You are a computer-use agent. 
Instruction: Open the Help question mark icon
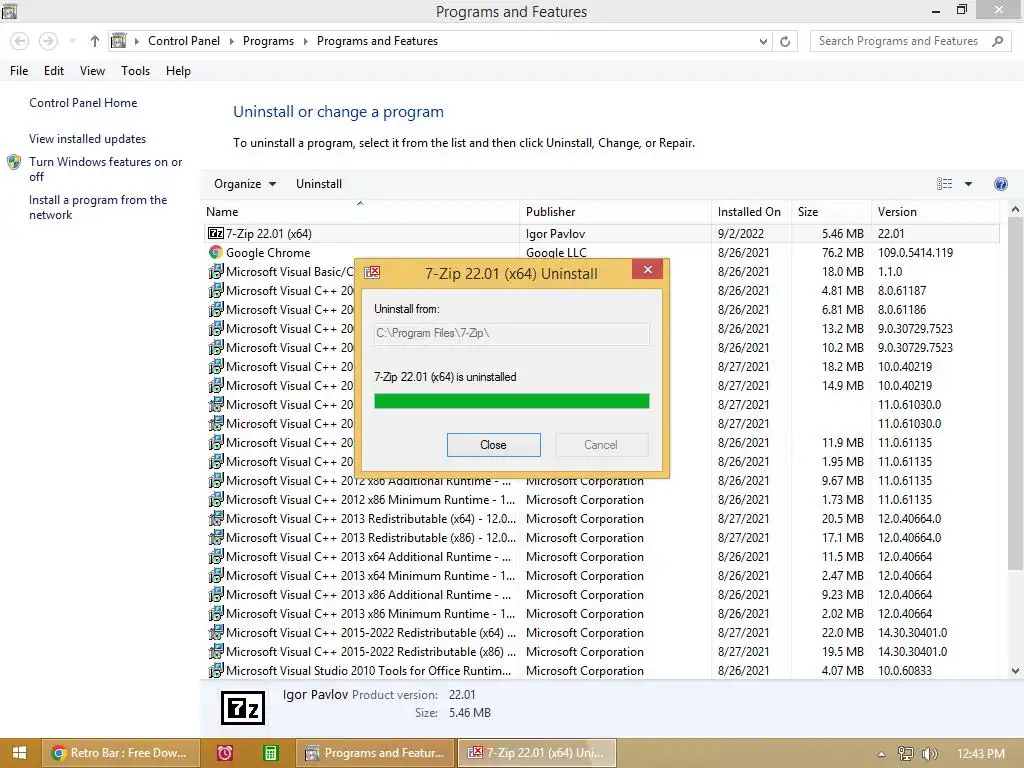click(1000, 184)
